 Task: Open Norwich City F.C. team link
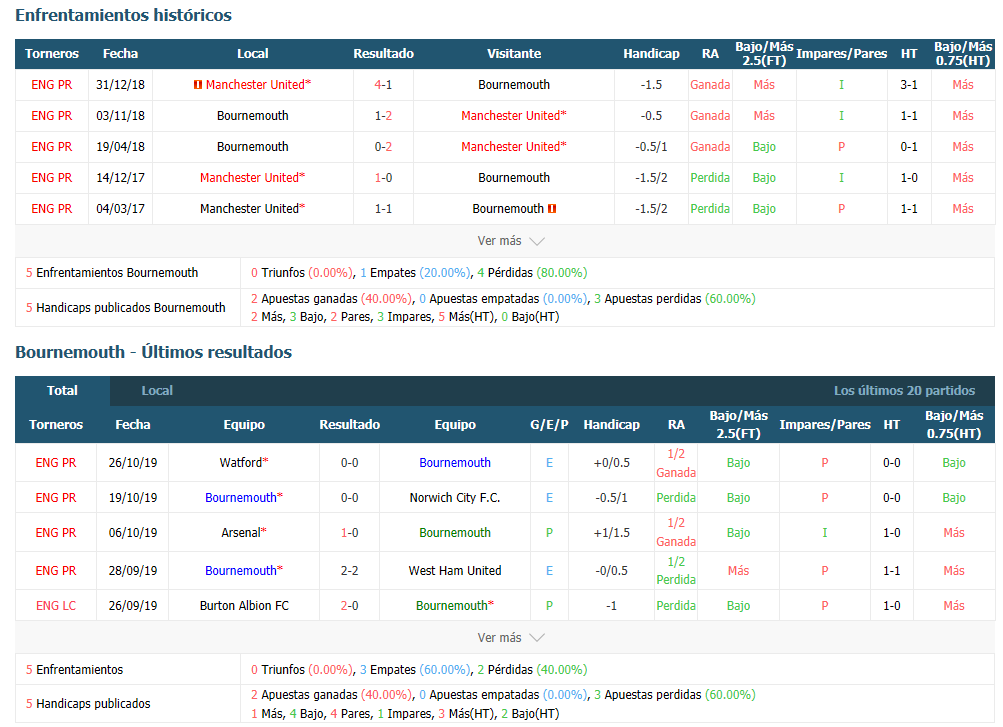click(x=455, y=497)
